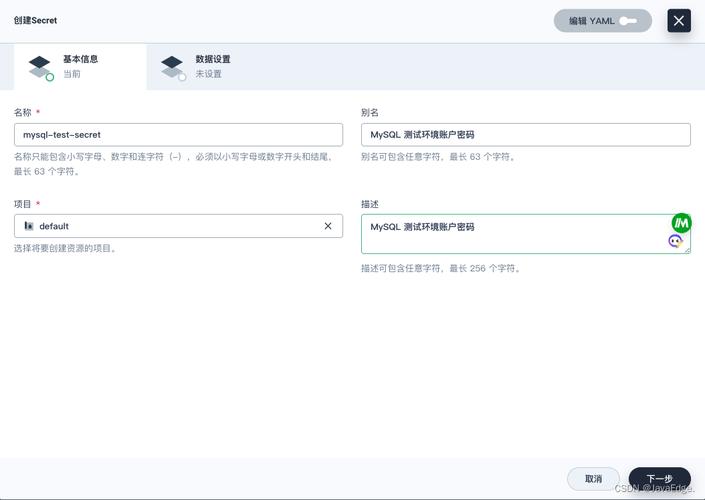
Task: Grab the 描述 textarea resize handle
Action: [687, 250]
